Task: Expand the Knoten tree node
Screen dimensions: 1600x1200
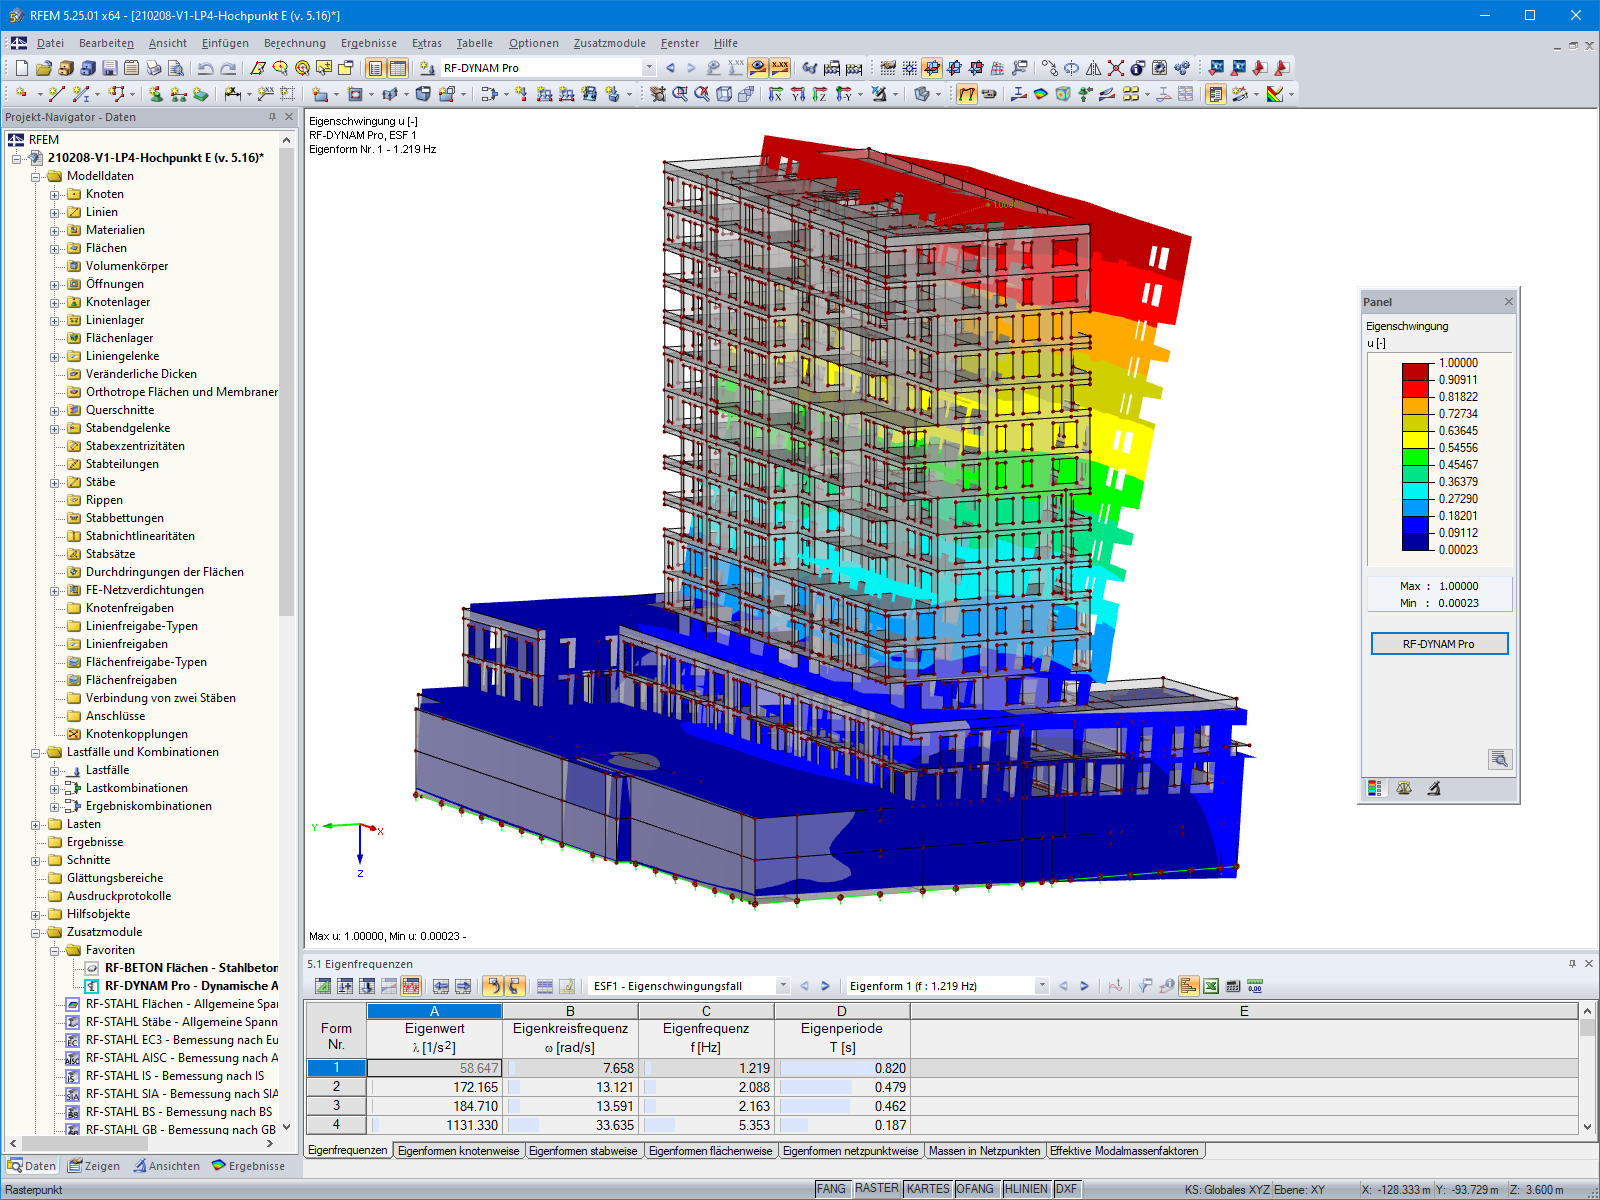Action: point(54,193)
